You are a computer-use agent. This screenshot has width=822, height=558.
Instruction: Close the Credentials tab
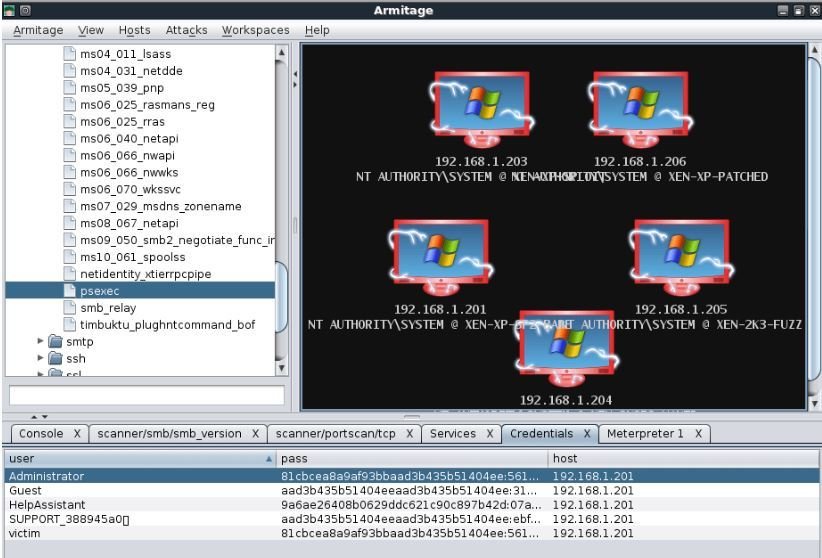(587, 434)
